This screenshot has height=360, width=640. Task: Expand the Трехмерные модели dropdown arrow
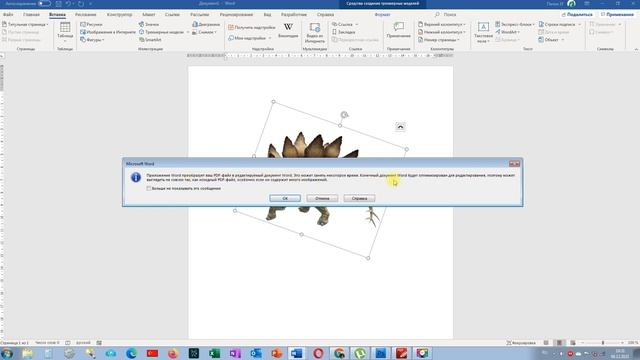tap(188, 32)
